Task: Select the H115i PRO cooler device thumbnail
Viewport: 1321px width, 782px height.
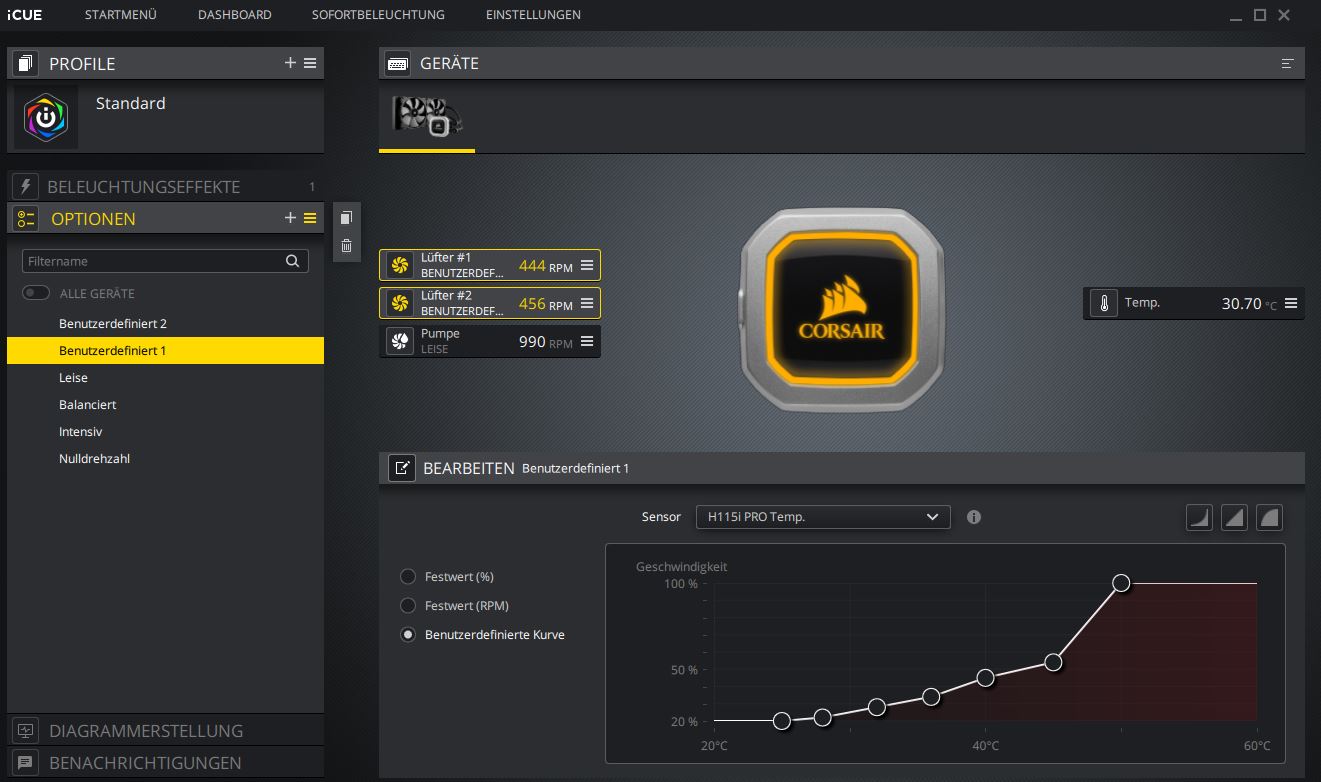Action: point(427,116)
